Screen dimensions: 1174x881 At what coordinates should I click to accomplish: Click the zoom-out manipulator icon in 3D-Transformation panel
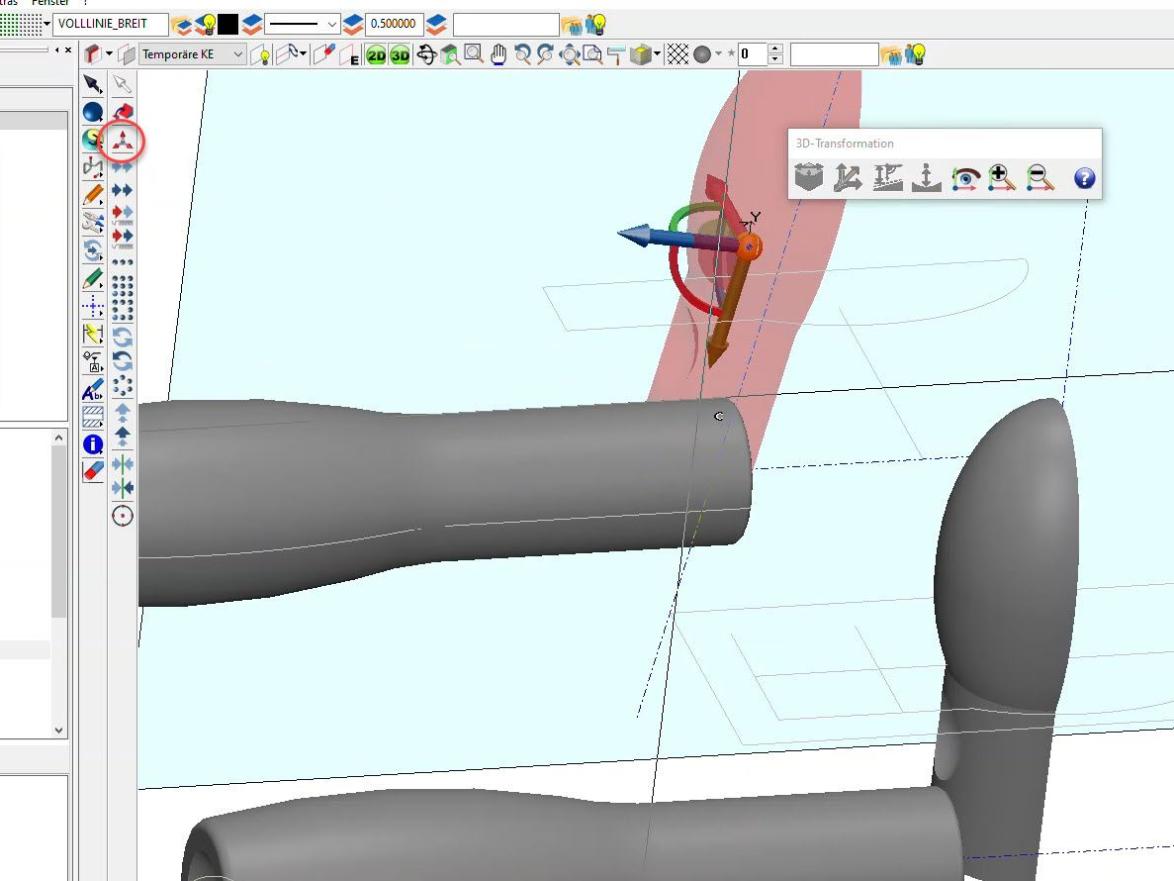[x=1041, y=179]
